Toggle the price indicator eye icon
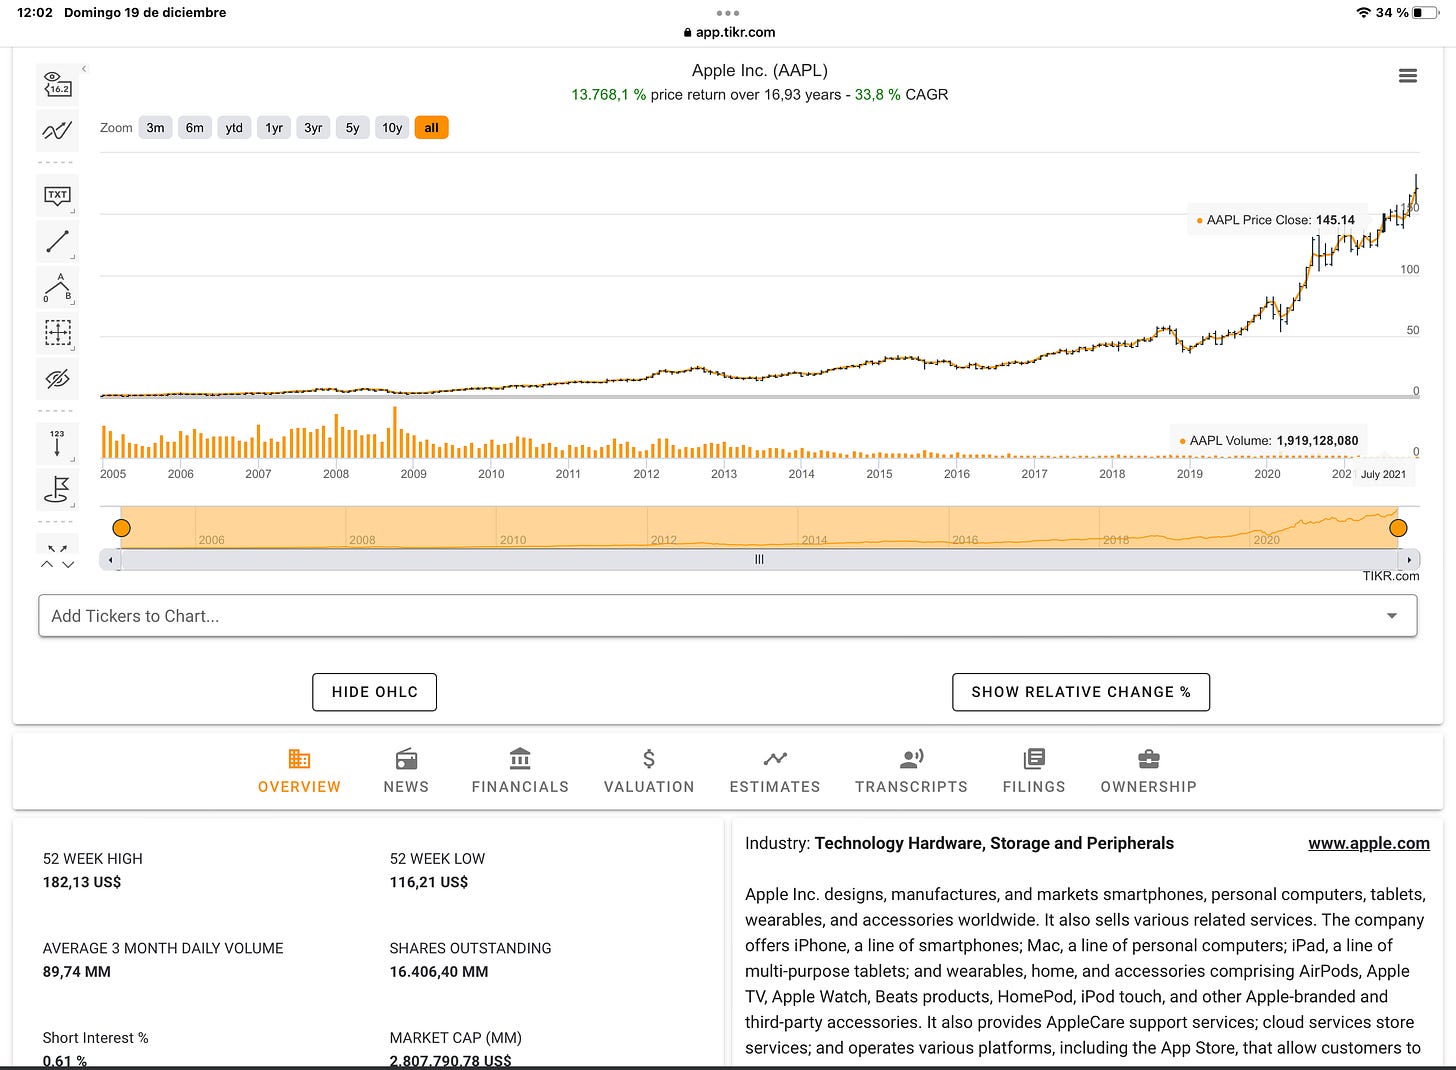 58,84
